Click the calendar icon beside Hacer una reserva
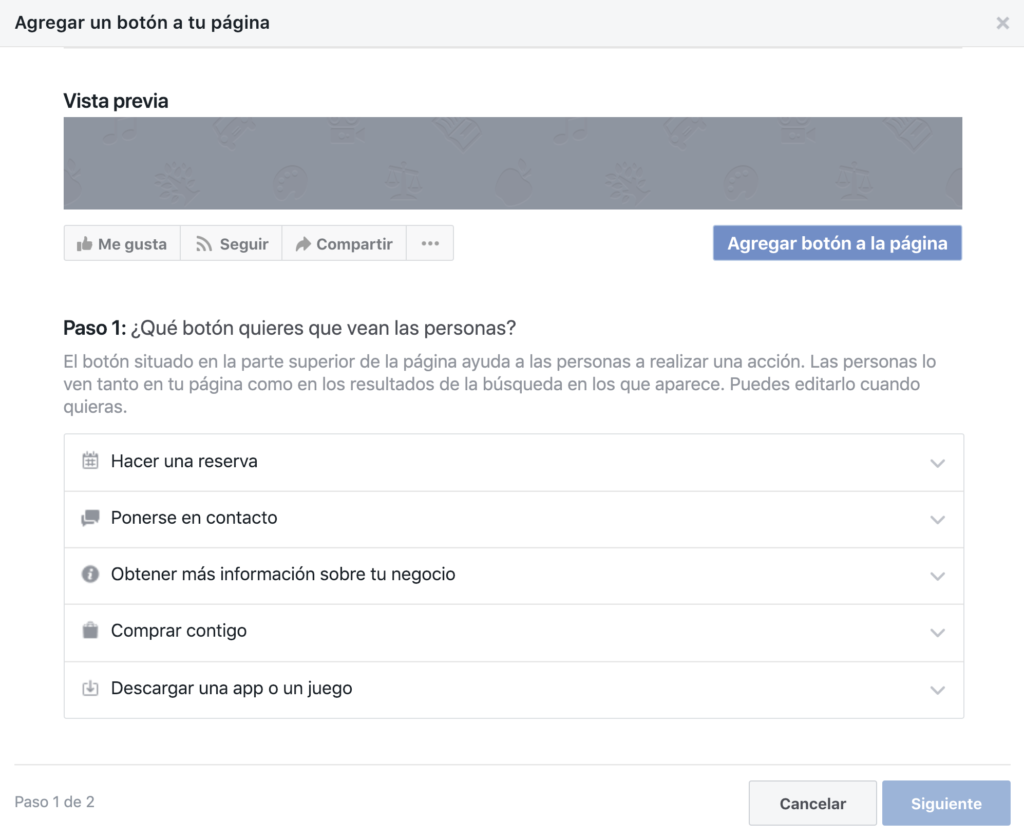 (90, 461)
